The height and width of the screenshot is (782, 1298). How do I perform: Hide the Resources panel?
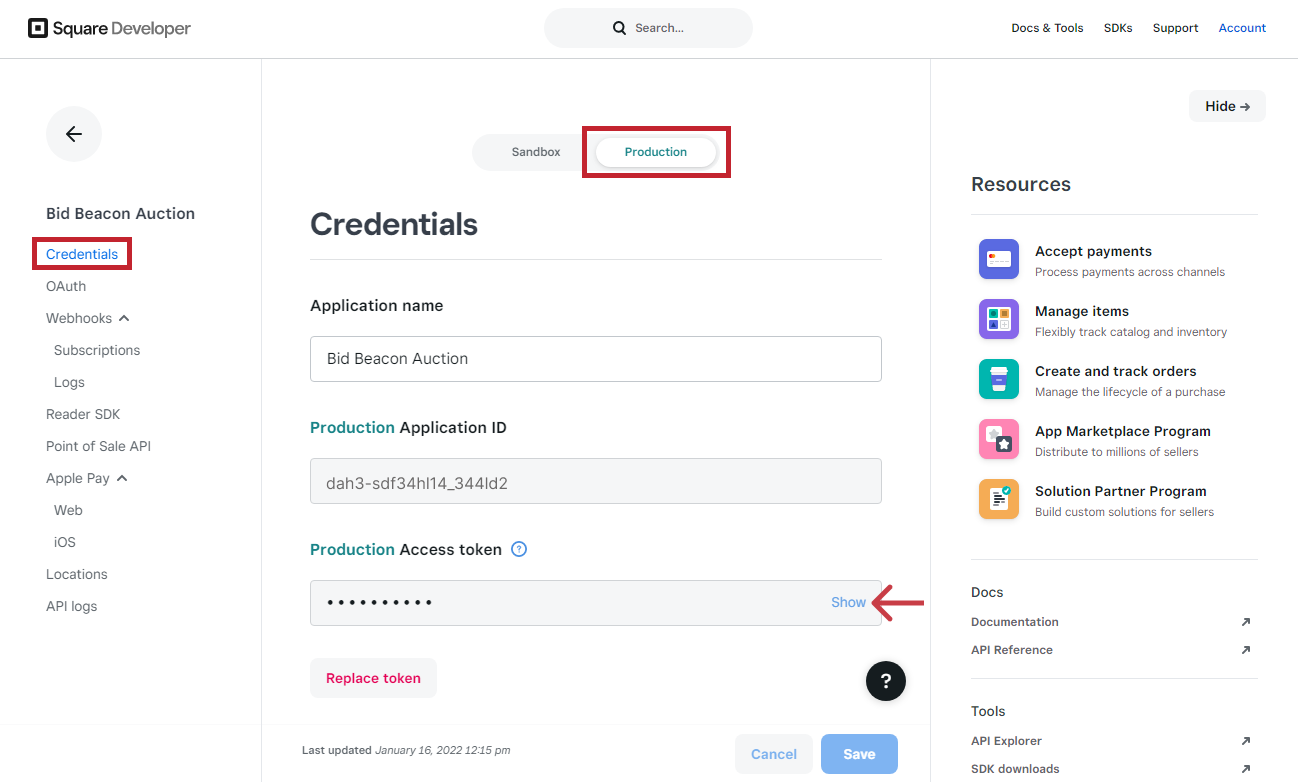coord(1227,106)
